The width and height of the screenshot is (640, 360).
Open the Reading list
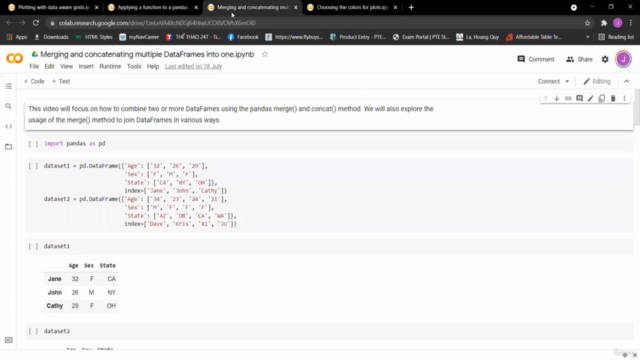point(616,37)
